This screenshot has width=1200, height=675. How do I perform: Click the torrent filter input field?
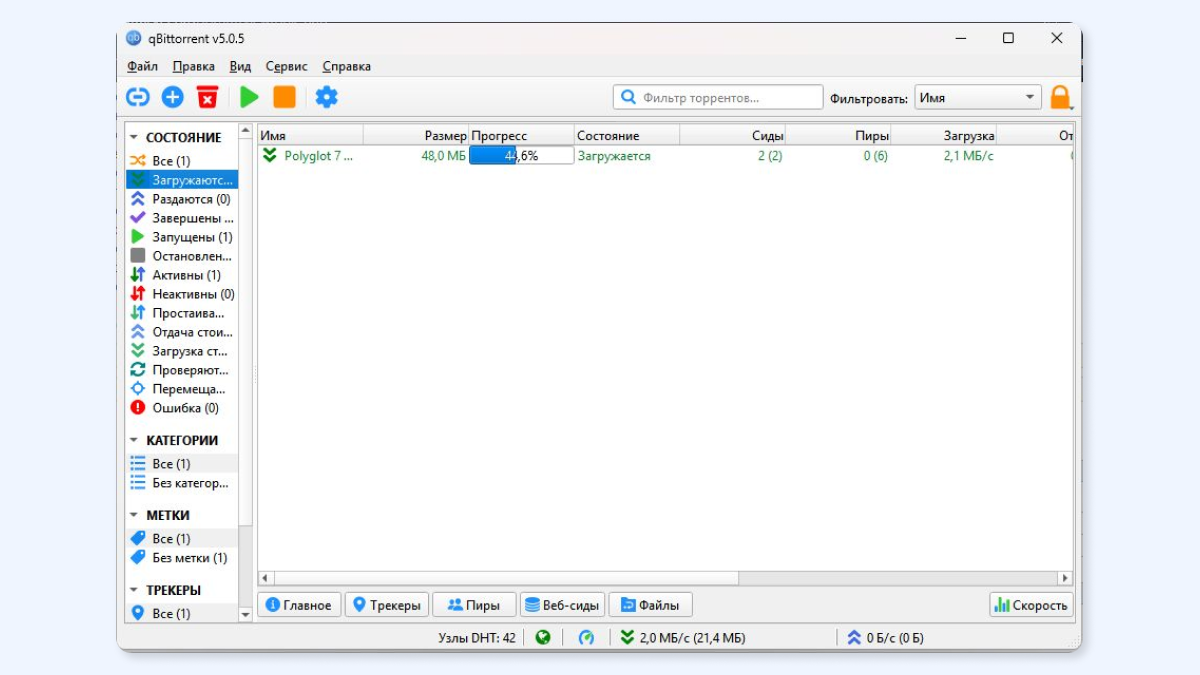click(718, 98)
